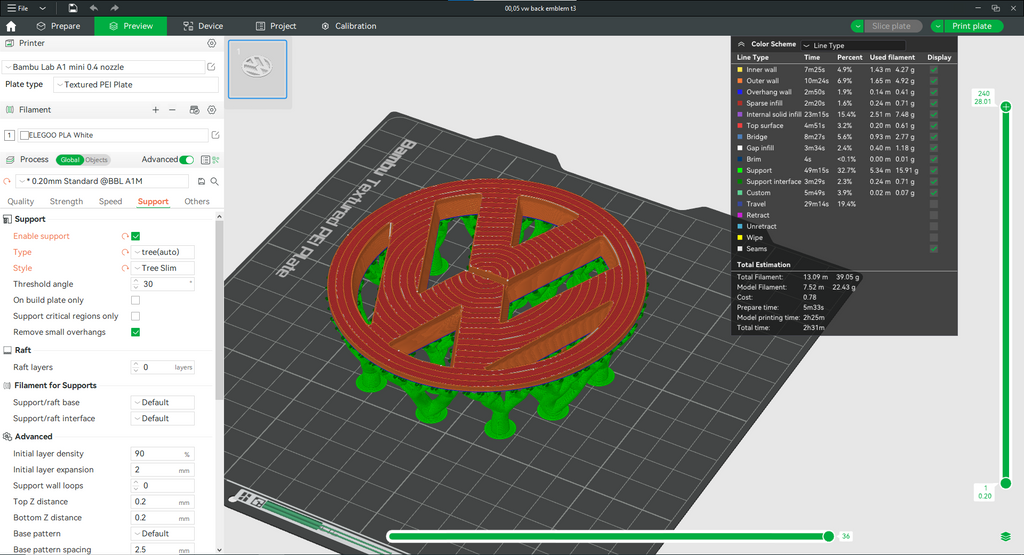The image size is (1024, 555).
Task: Open the Plate type Textured PEI dropdown
Action: 136,85
